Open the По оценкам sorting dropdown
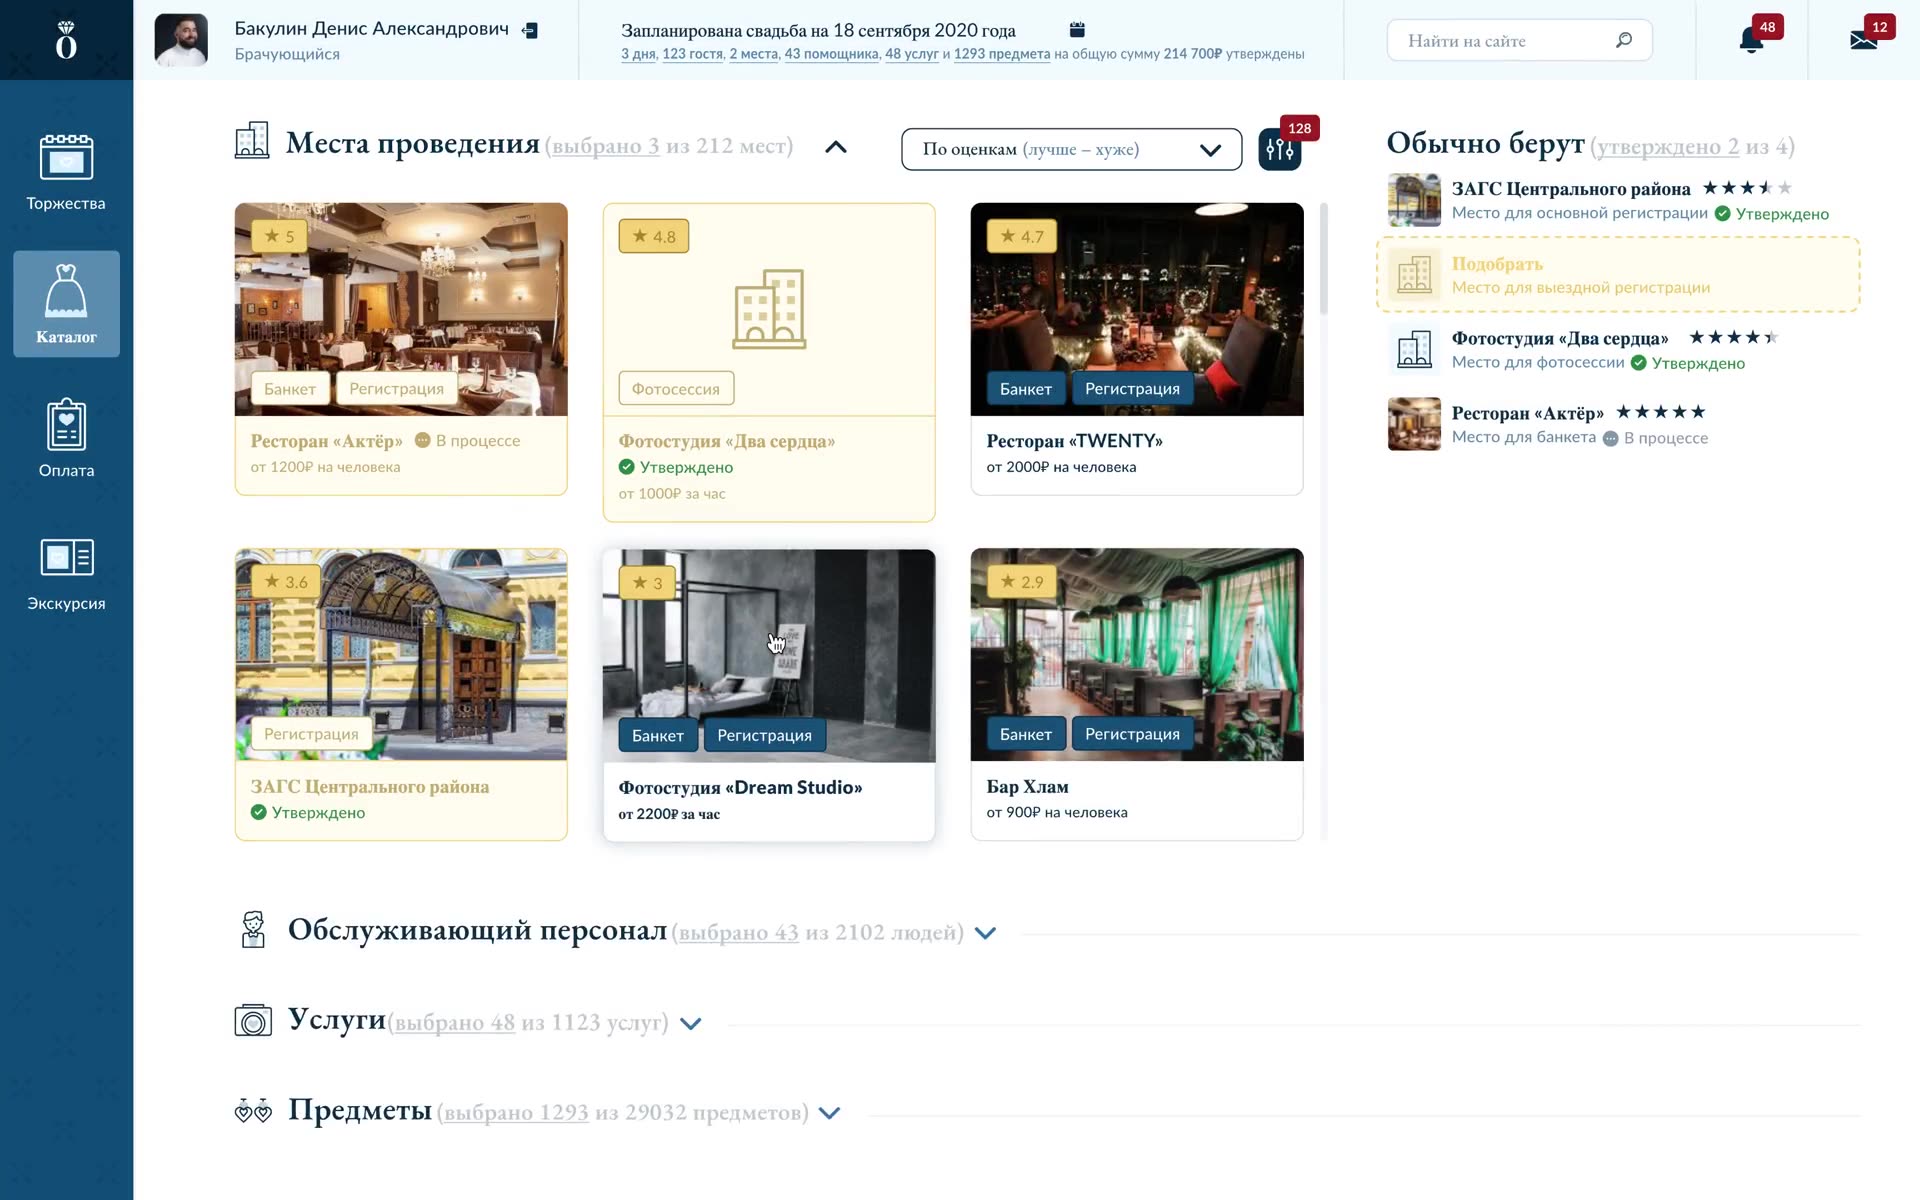This screenshot has width=1920, height=1200. (x=1071, y=149)
